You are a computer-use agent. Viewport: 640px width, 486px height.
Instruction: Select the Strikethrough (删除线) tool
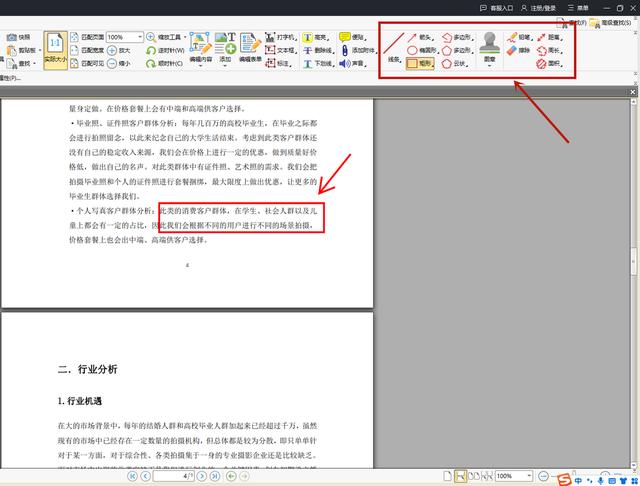pyautogui.click(x=318, y=51)
